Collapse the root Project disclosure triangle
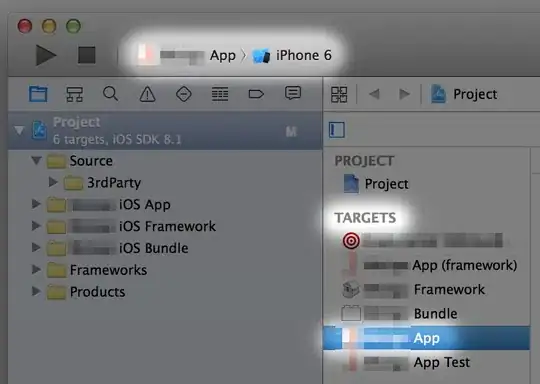The height and width of the screenshot is (384, 540). (x=19, y=130)
